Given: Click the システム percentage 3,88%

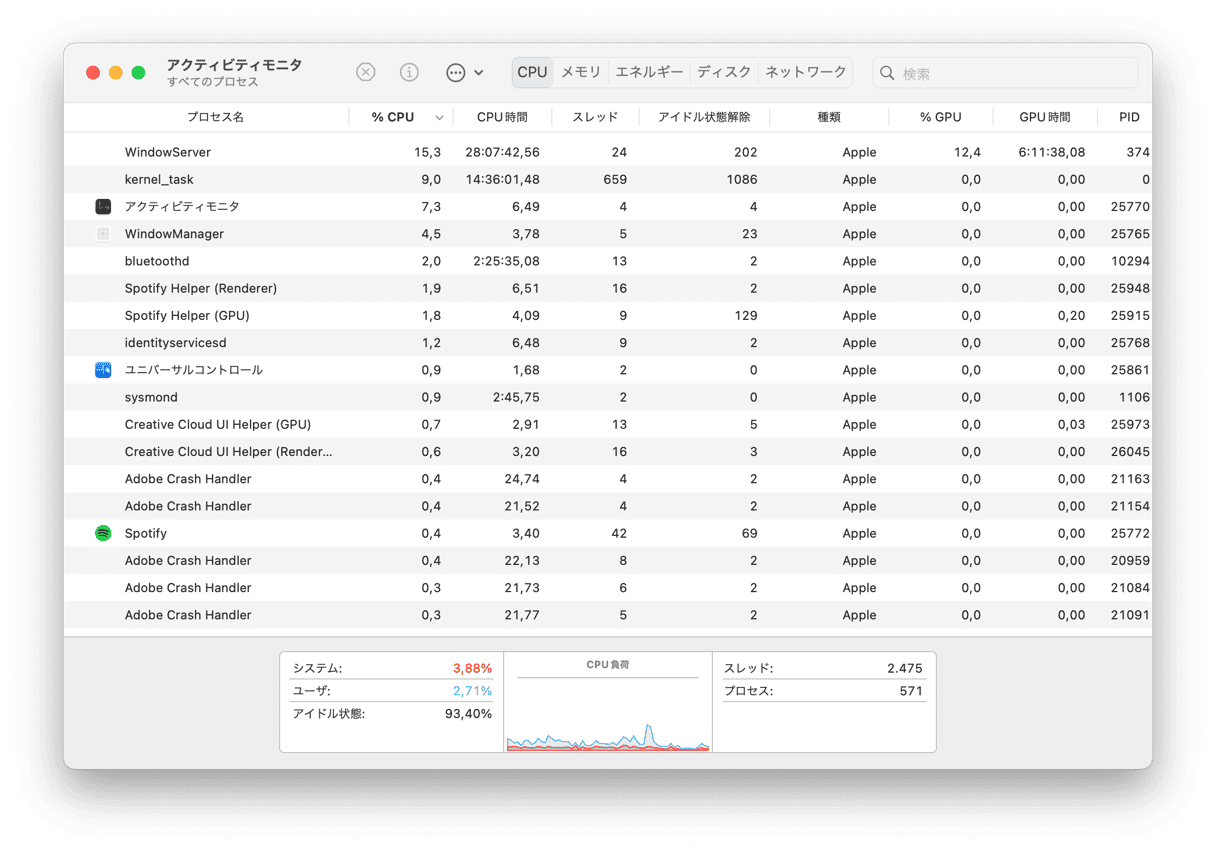Looking at the screenshot, I should [472, 668].
